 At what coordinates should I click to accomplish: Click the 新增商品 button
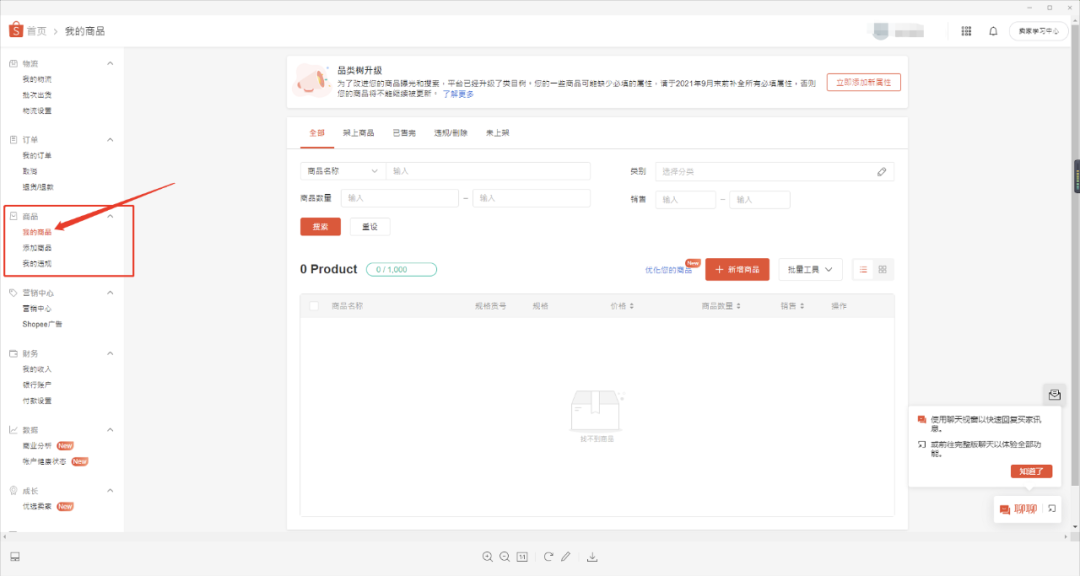click(x=736, y=269)
